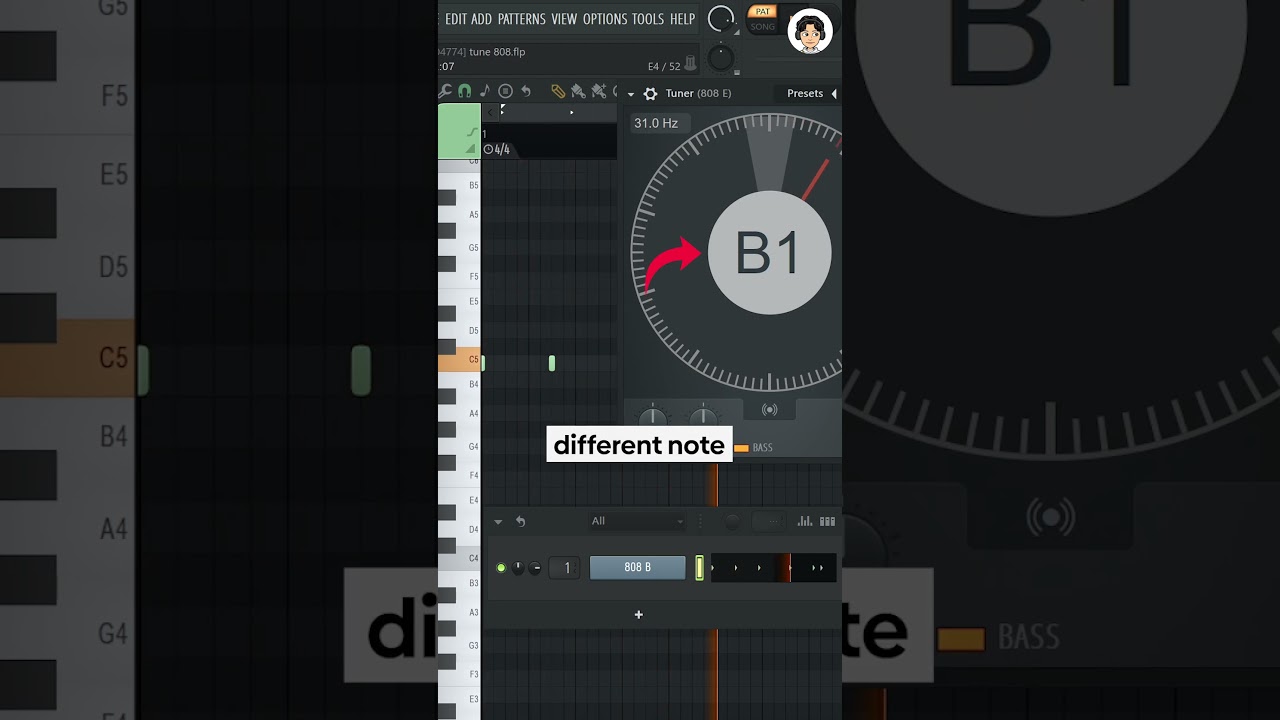Click the mixer track number 1 box
1280x720 pixels.
pos(566,568)
